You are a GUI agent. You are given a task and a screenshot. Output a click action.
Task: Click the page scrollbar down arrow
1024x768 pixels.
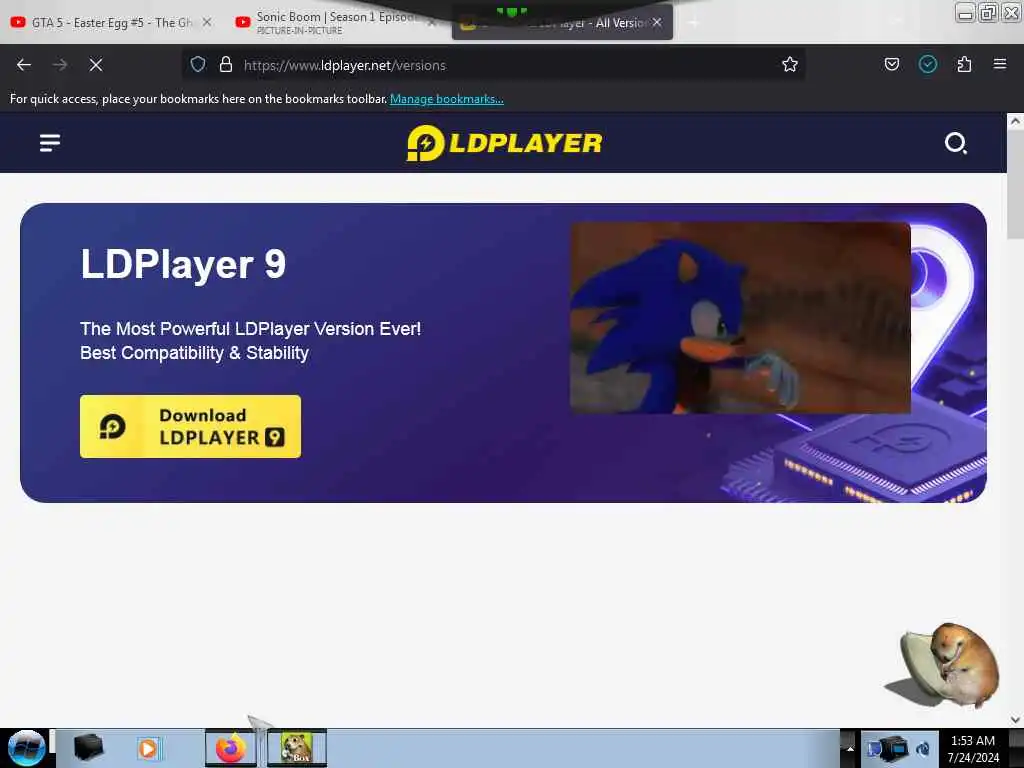click(1015, 720)
